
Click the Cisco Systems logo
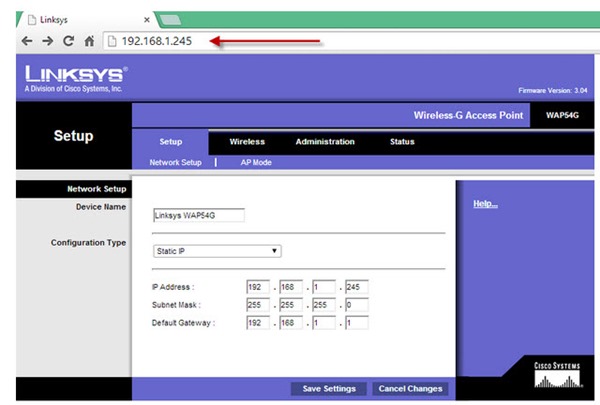coord(557,375)
